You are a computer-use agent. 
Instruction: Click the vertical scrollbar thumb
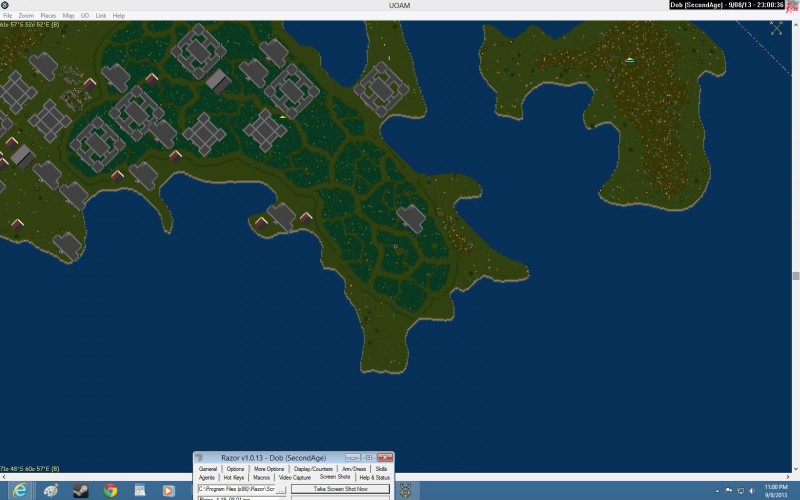pos(795,276)
